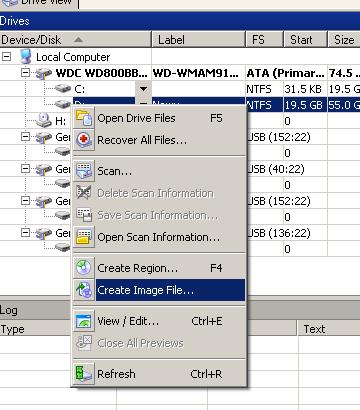Open Drive Files icon in context menu
The width and height of the screenshot is (360, 410).
[x=84, y=118]
